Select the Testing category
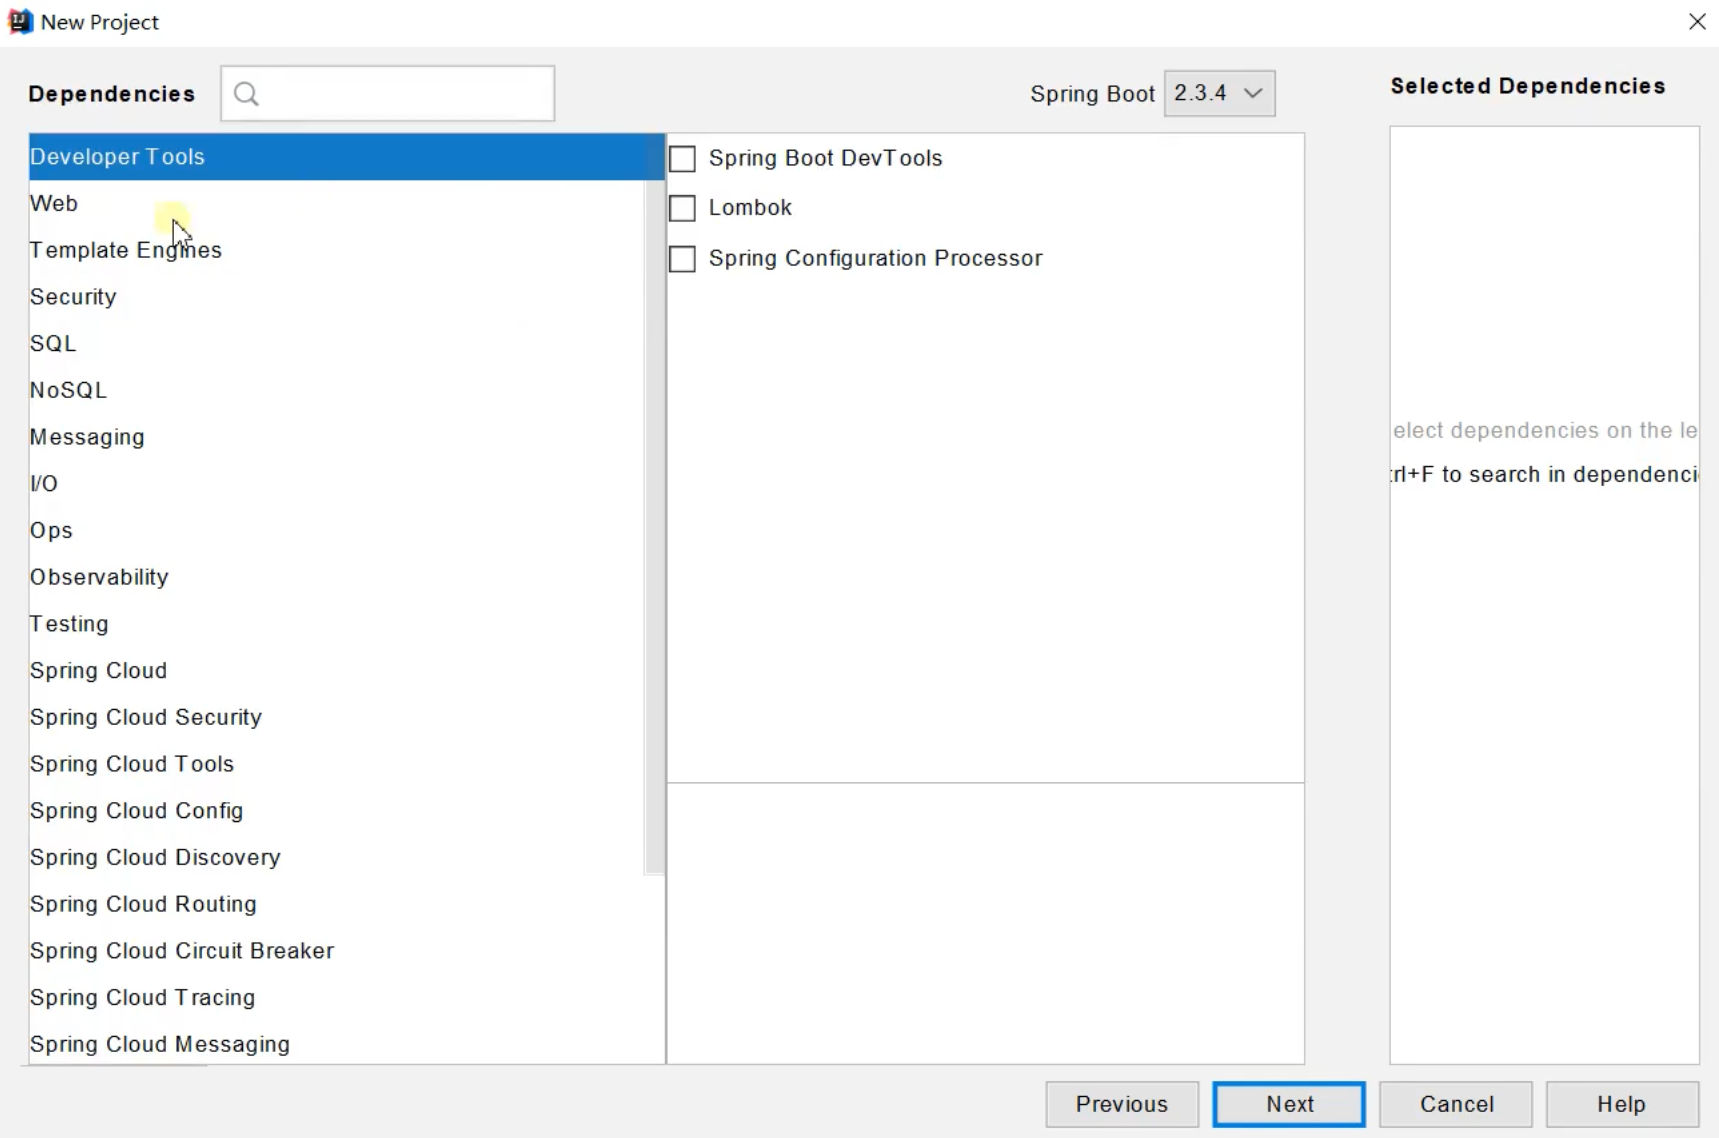Viewport: 1719px width, 1138px height. pyautogui.click(x=68, y=623)
